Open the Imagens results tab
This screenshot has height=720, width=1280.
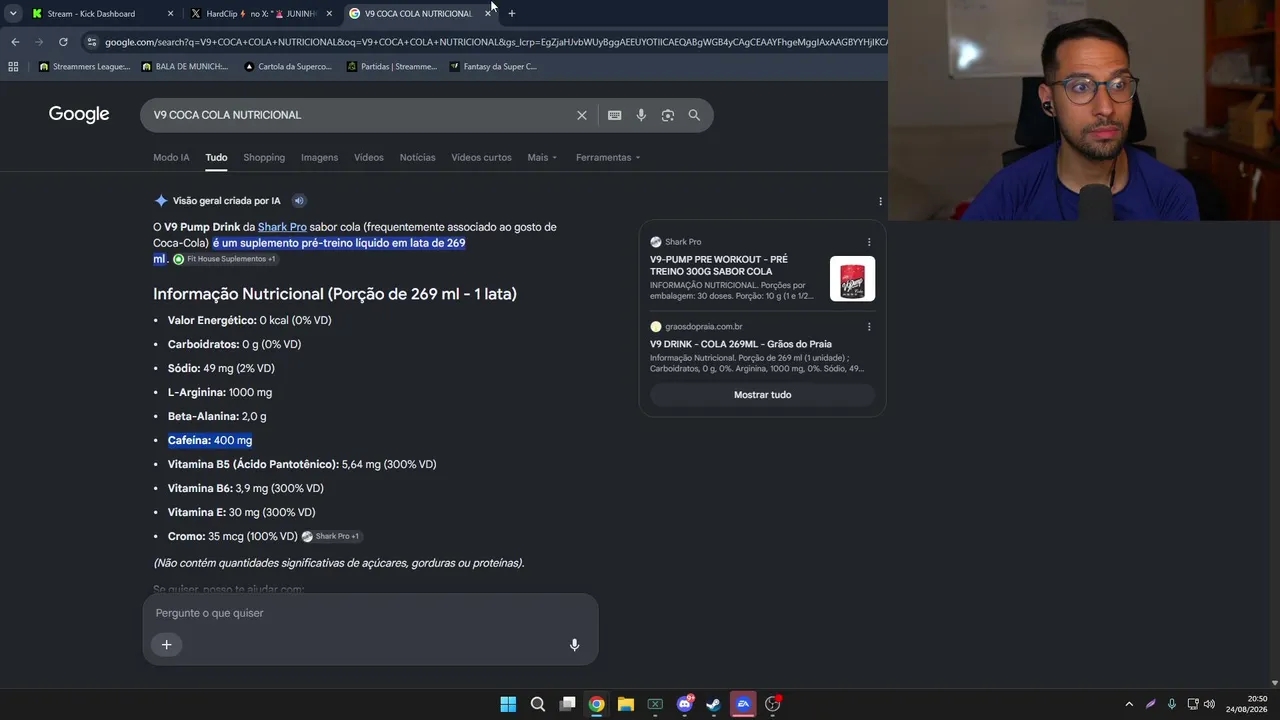pyautogui.click(x=320, y=158)
